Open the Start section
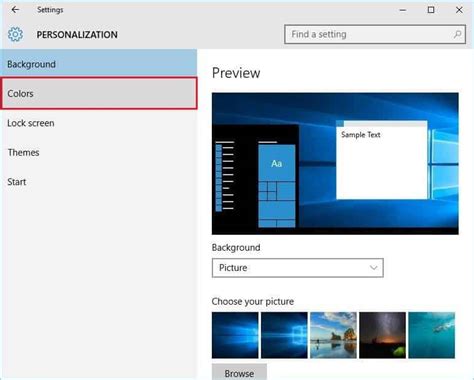The image size is (474, 380). point(99,182)
